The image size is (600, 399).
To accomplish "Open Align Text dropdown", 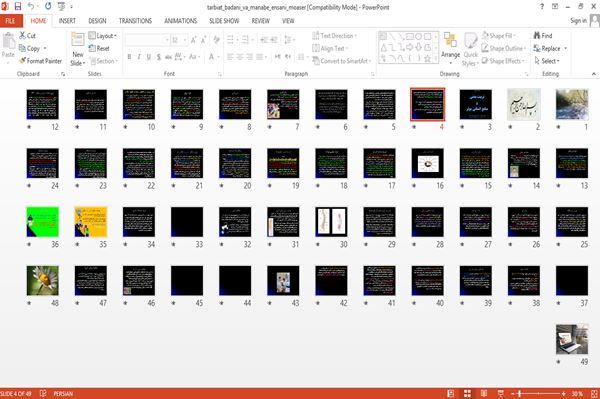I will pos(330,48).
